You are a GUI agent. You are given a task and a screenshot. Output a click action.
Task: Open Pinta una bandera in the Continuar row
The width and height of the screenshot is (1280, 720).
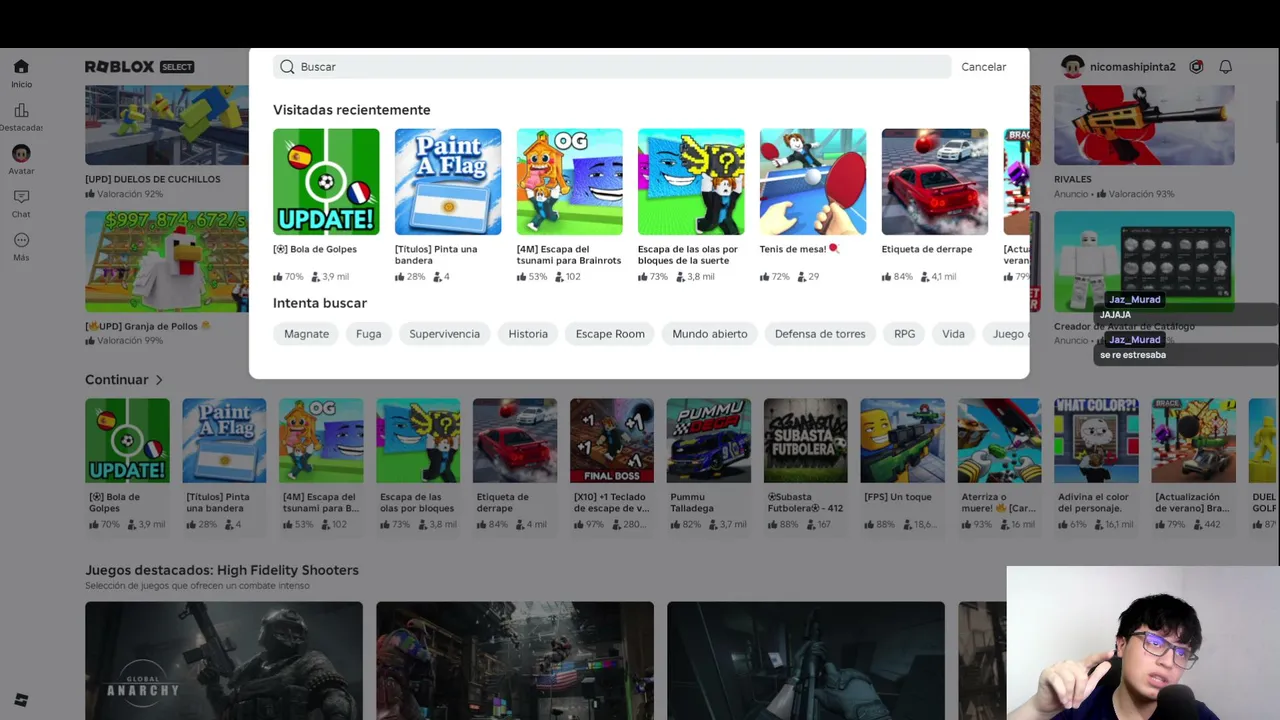[x=224, y=441]
